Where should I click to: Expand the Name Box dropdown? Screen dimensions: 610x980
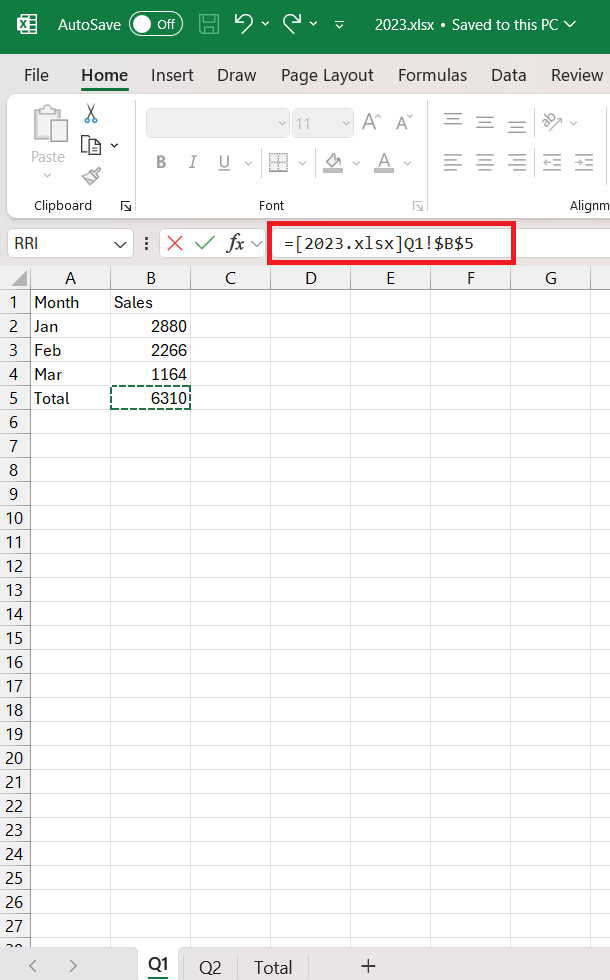[120, 244]
